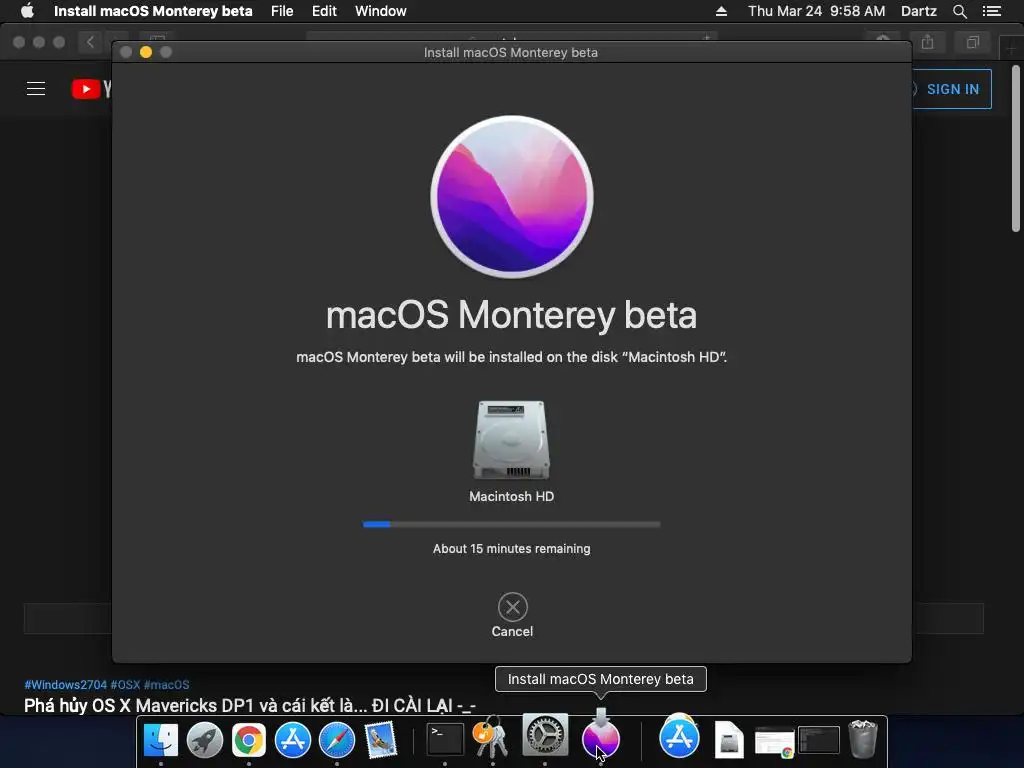Open Terminal from the Dock

(445, 739)
